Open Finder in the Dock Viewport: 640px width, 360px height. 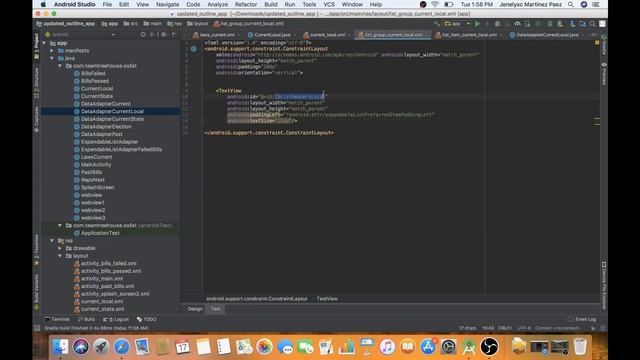tap(60, 347)
